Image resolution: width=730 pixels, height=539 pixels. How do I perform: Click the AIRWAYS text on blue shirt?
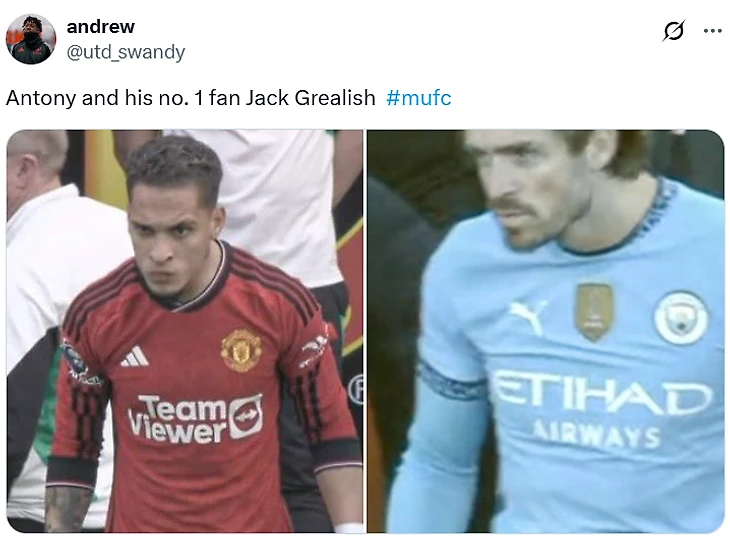598,435
